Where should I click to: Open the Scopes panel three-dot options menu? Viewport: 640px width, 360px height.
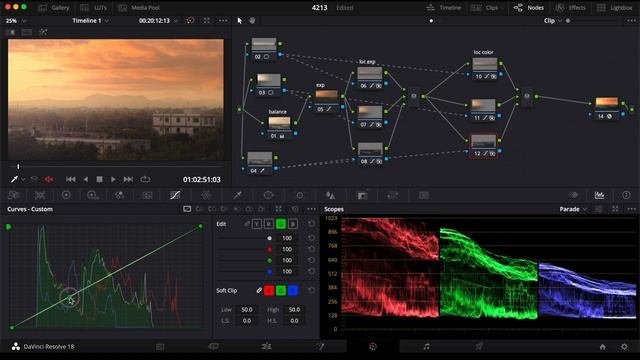pos(631,209)
